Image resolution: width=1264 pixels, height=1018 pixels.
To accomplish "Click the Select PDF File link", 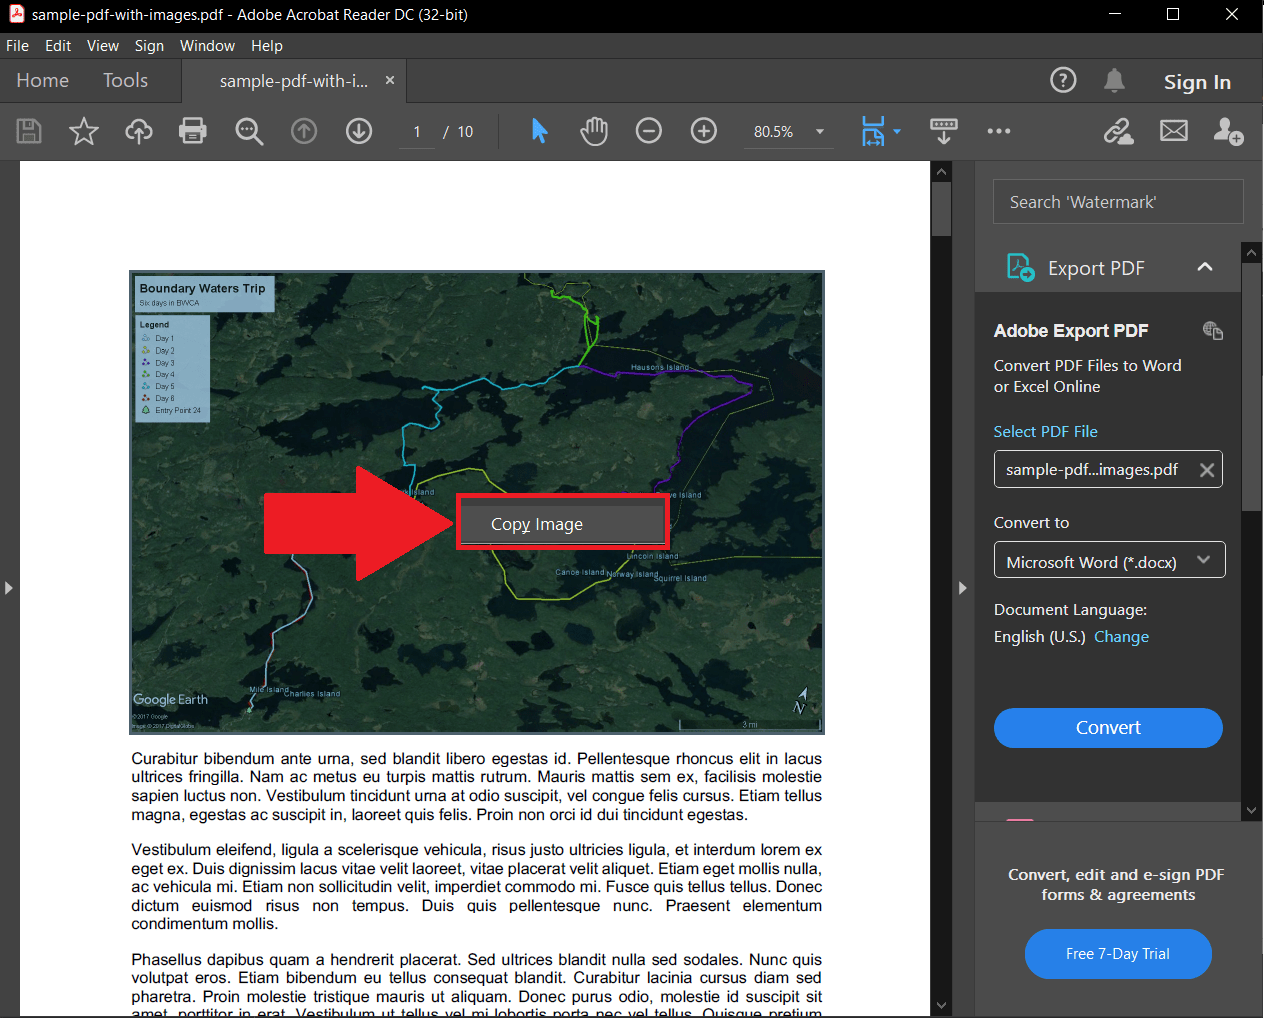I will click(1045, 431).
